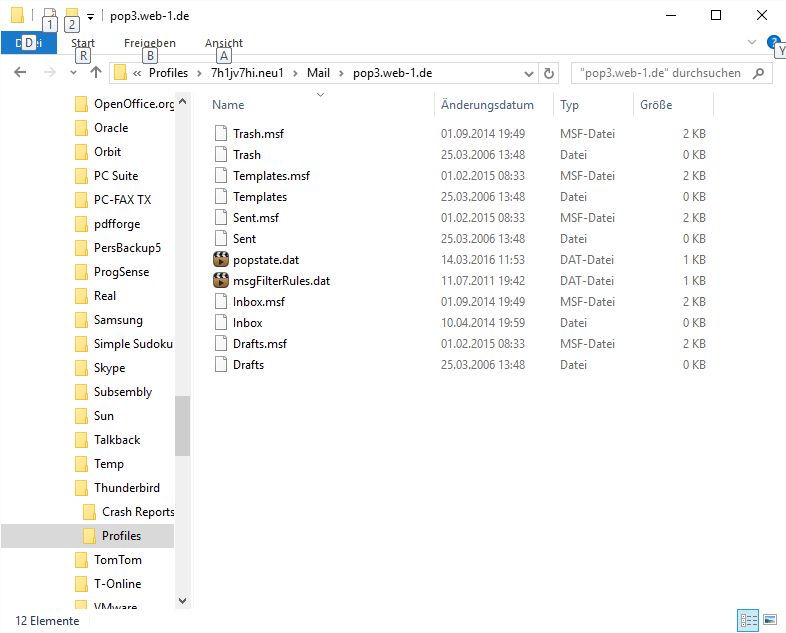
Task: Expand the ribbon with the chevron
Action: 752,43
